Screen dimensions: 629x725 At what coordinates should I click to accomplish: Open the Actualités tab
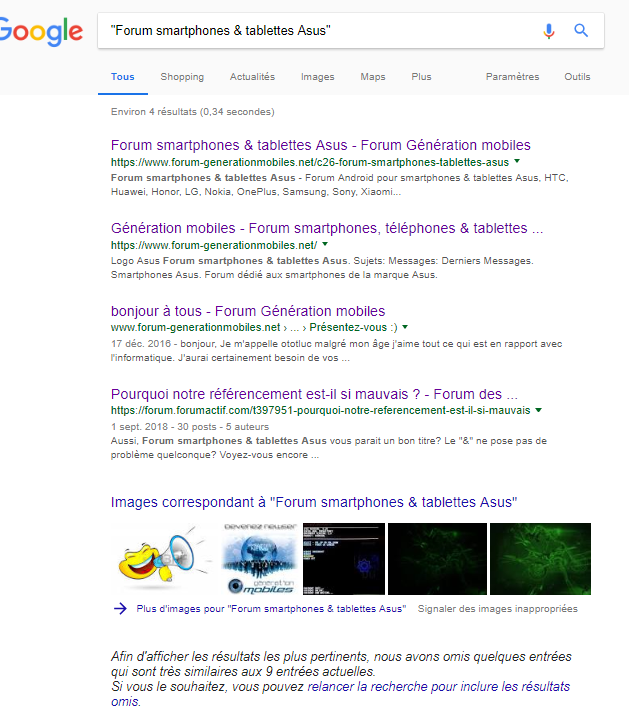point(253,77)
